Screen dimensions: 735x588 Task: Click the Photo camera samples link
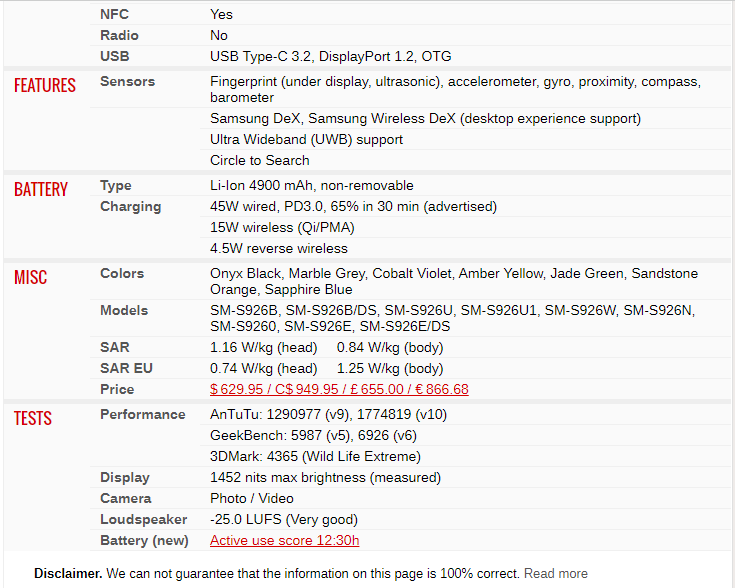click(x=228, y=498)
